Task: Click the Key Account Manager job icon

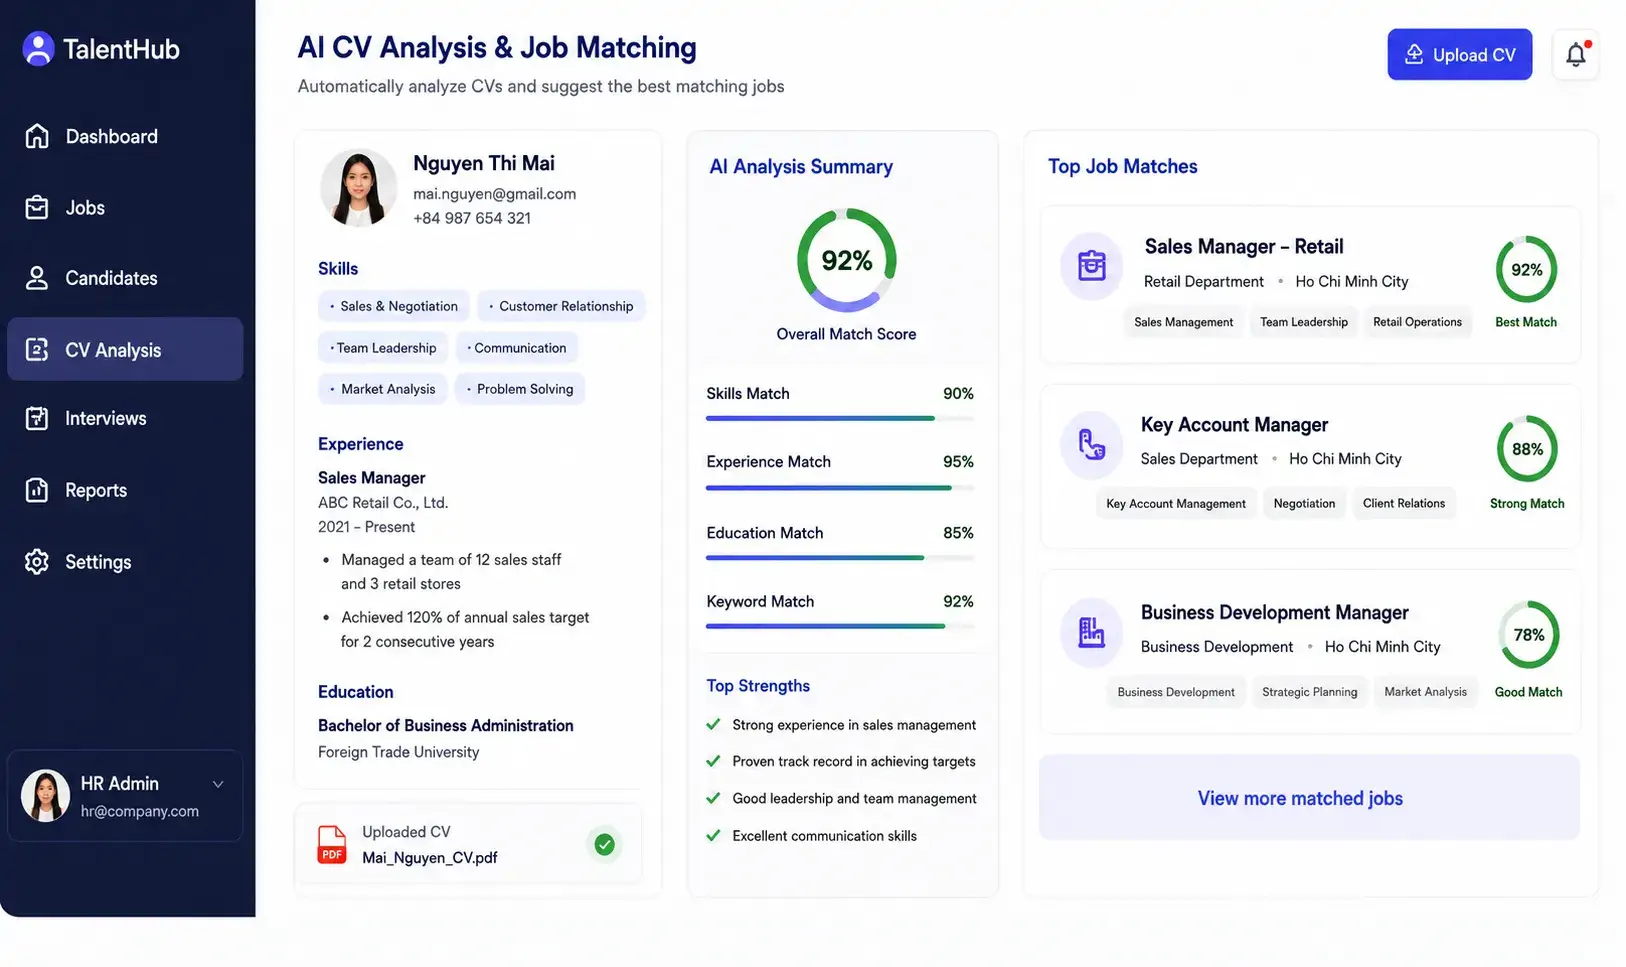Action: 1091,444
